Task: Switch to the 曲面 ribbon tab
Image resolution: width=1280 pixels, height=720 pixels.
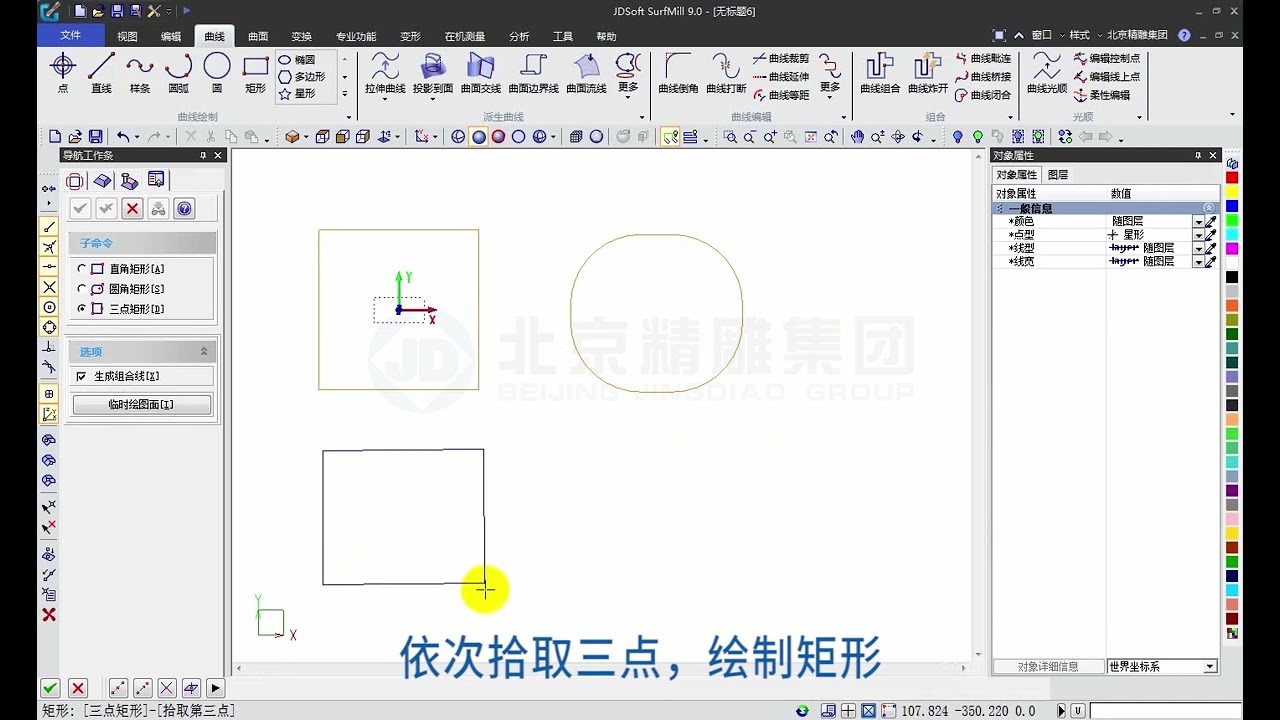Action: tap(258, 36)
